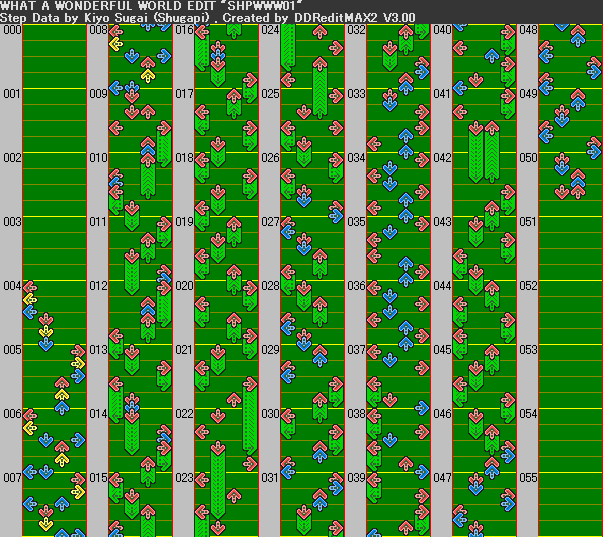Click measure label 027
Image resolution: width=603 pixels, height=537 pixels.
pos(270,222)
